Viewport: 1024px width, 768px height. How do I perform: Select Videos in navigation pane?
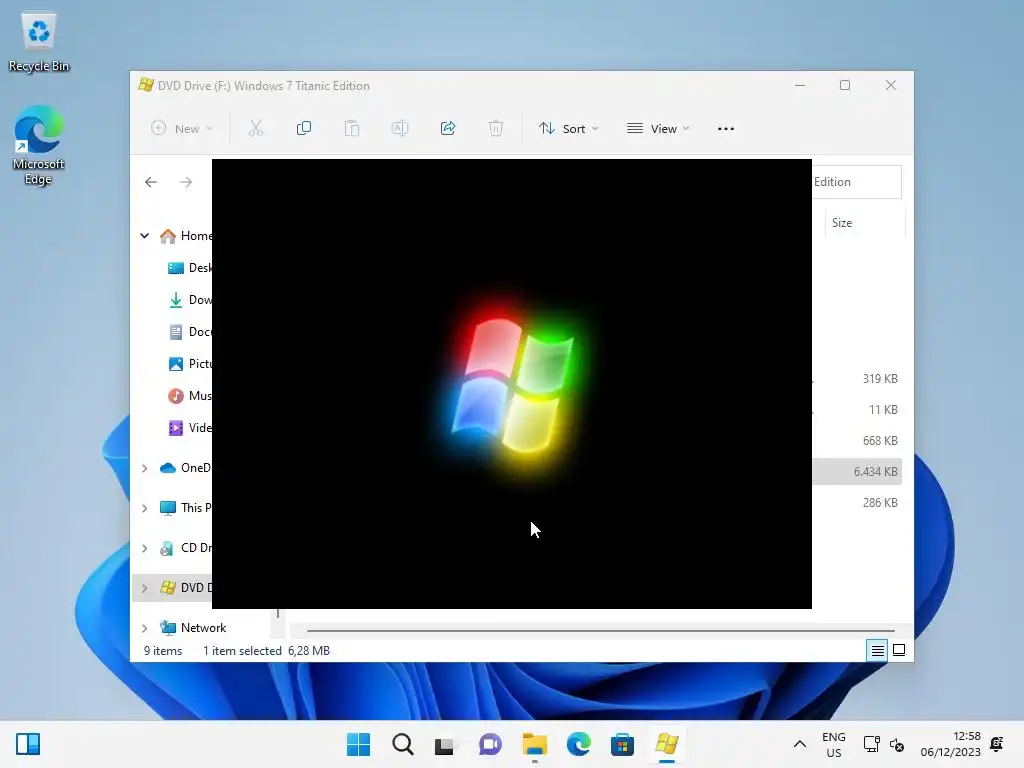point(189,428)
